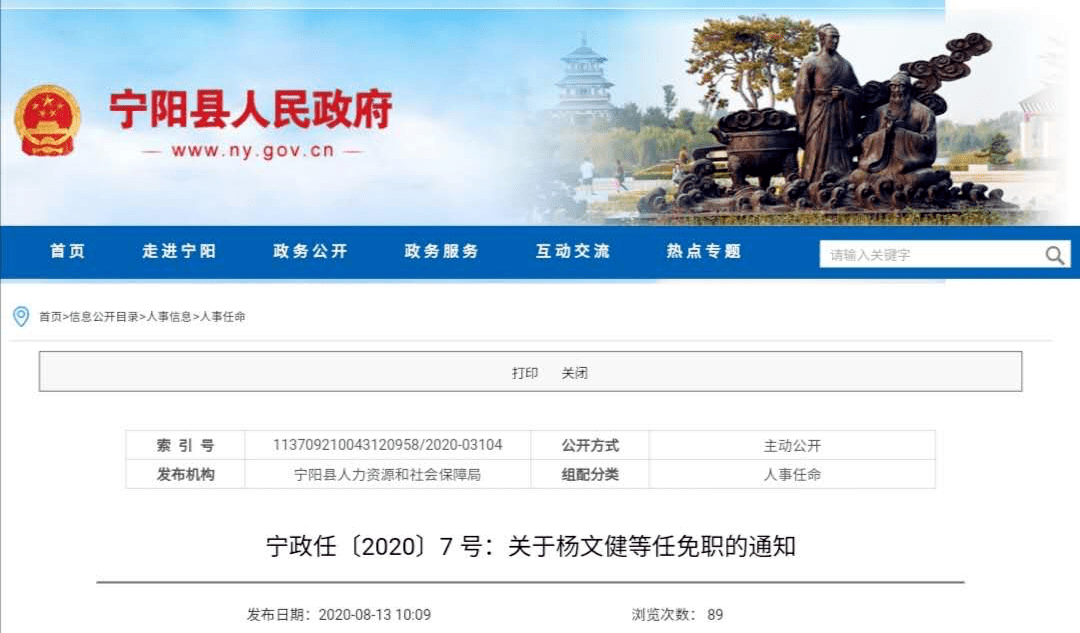Click the 组配分类 header cell
1080x633 pixels.
[x=590, y=475]
